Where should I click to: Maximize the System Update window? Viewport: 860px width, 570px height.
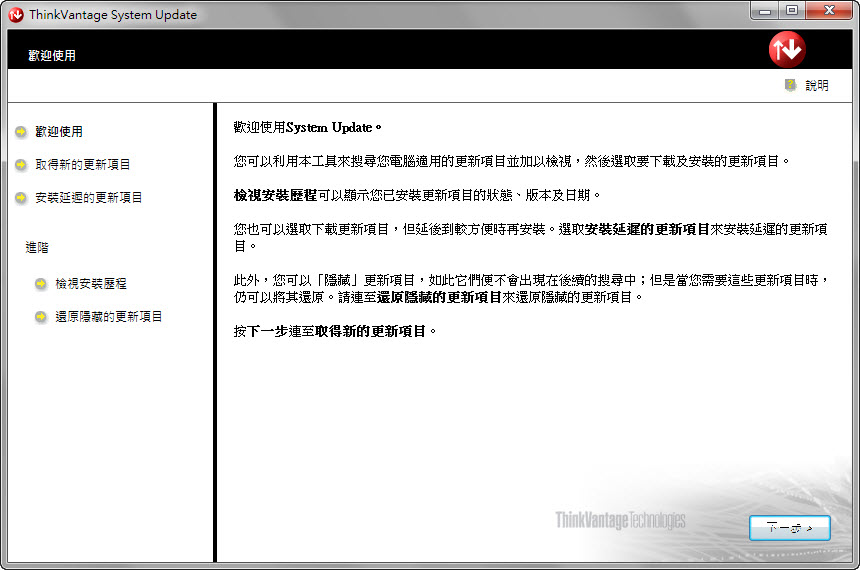coord(792,10)
